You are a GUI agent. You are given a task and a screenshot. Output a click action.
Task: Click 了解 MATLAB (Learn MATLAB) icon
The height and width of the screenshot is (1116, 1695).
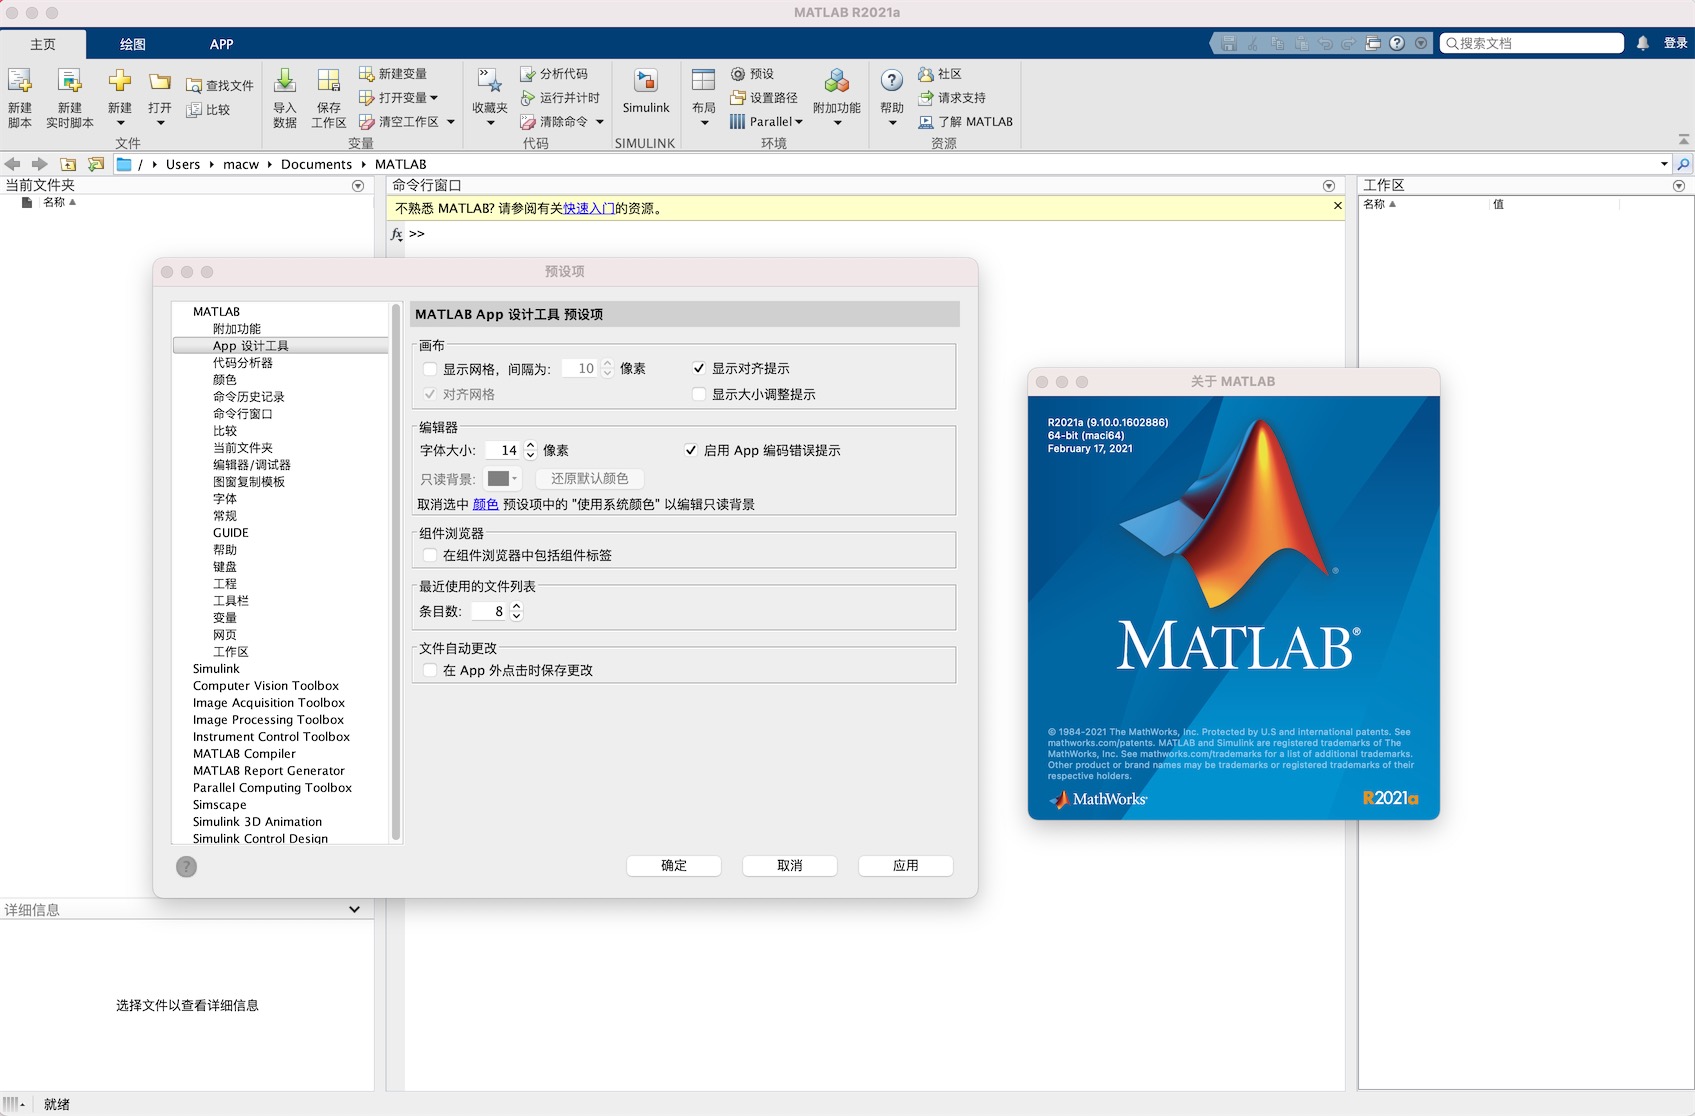(926, 122)
